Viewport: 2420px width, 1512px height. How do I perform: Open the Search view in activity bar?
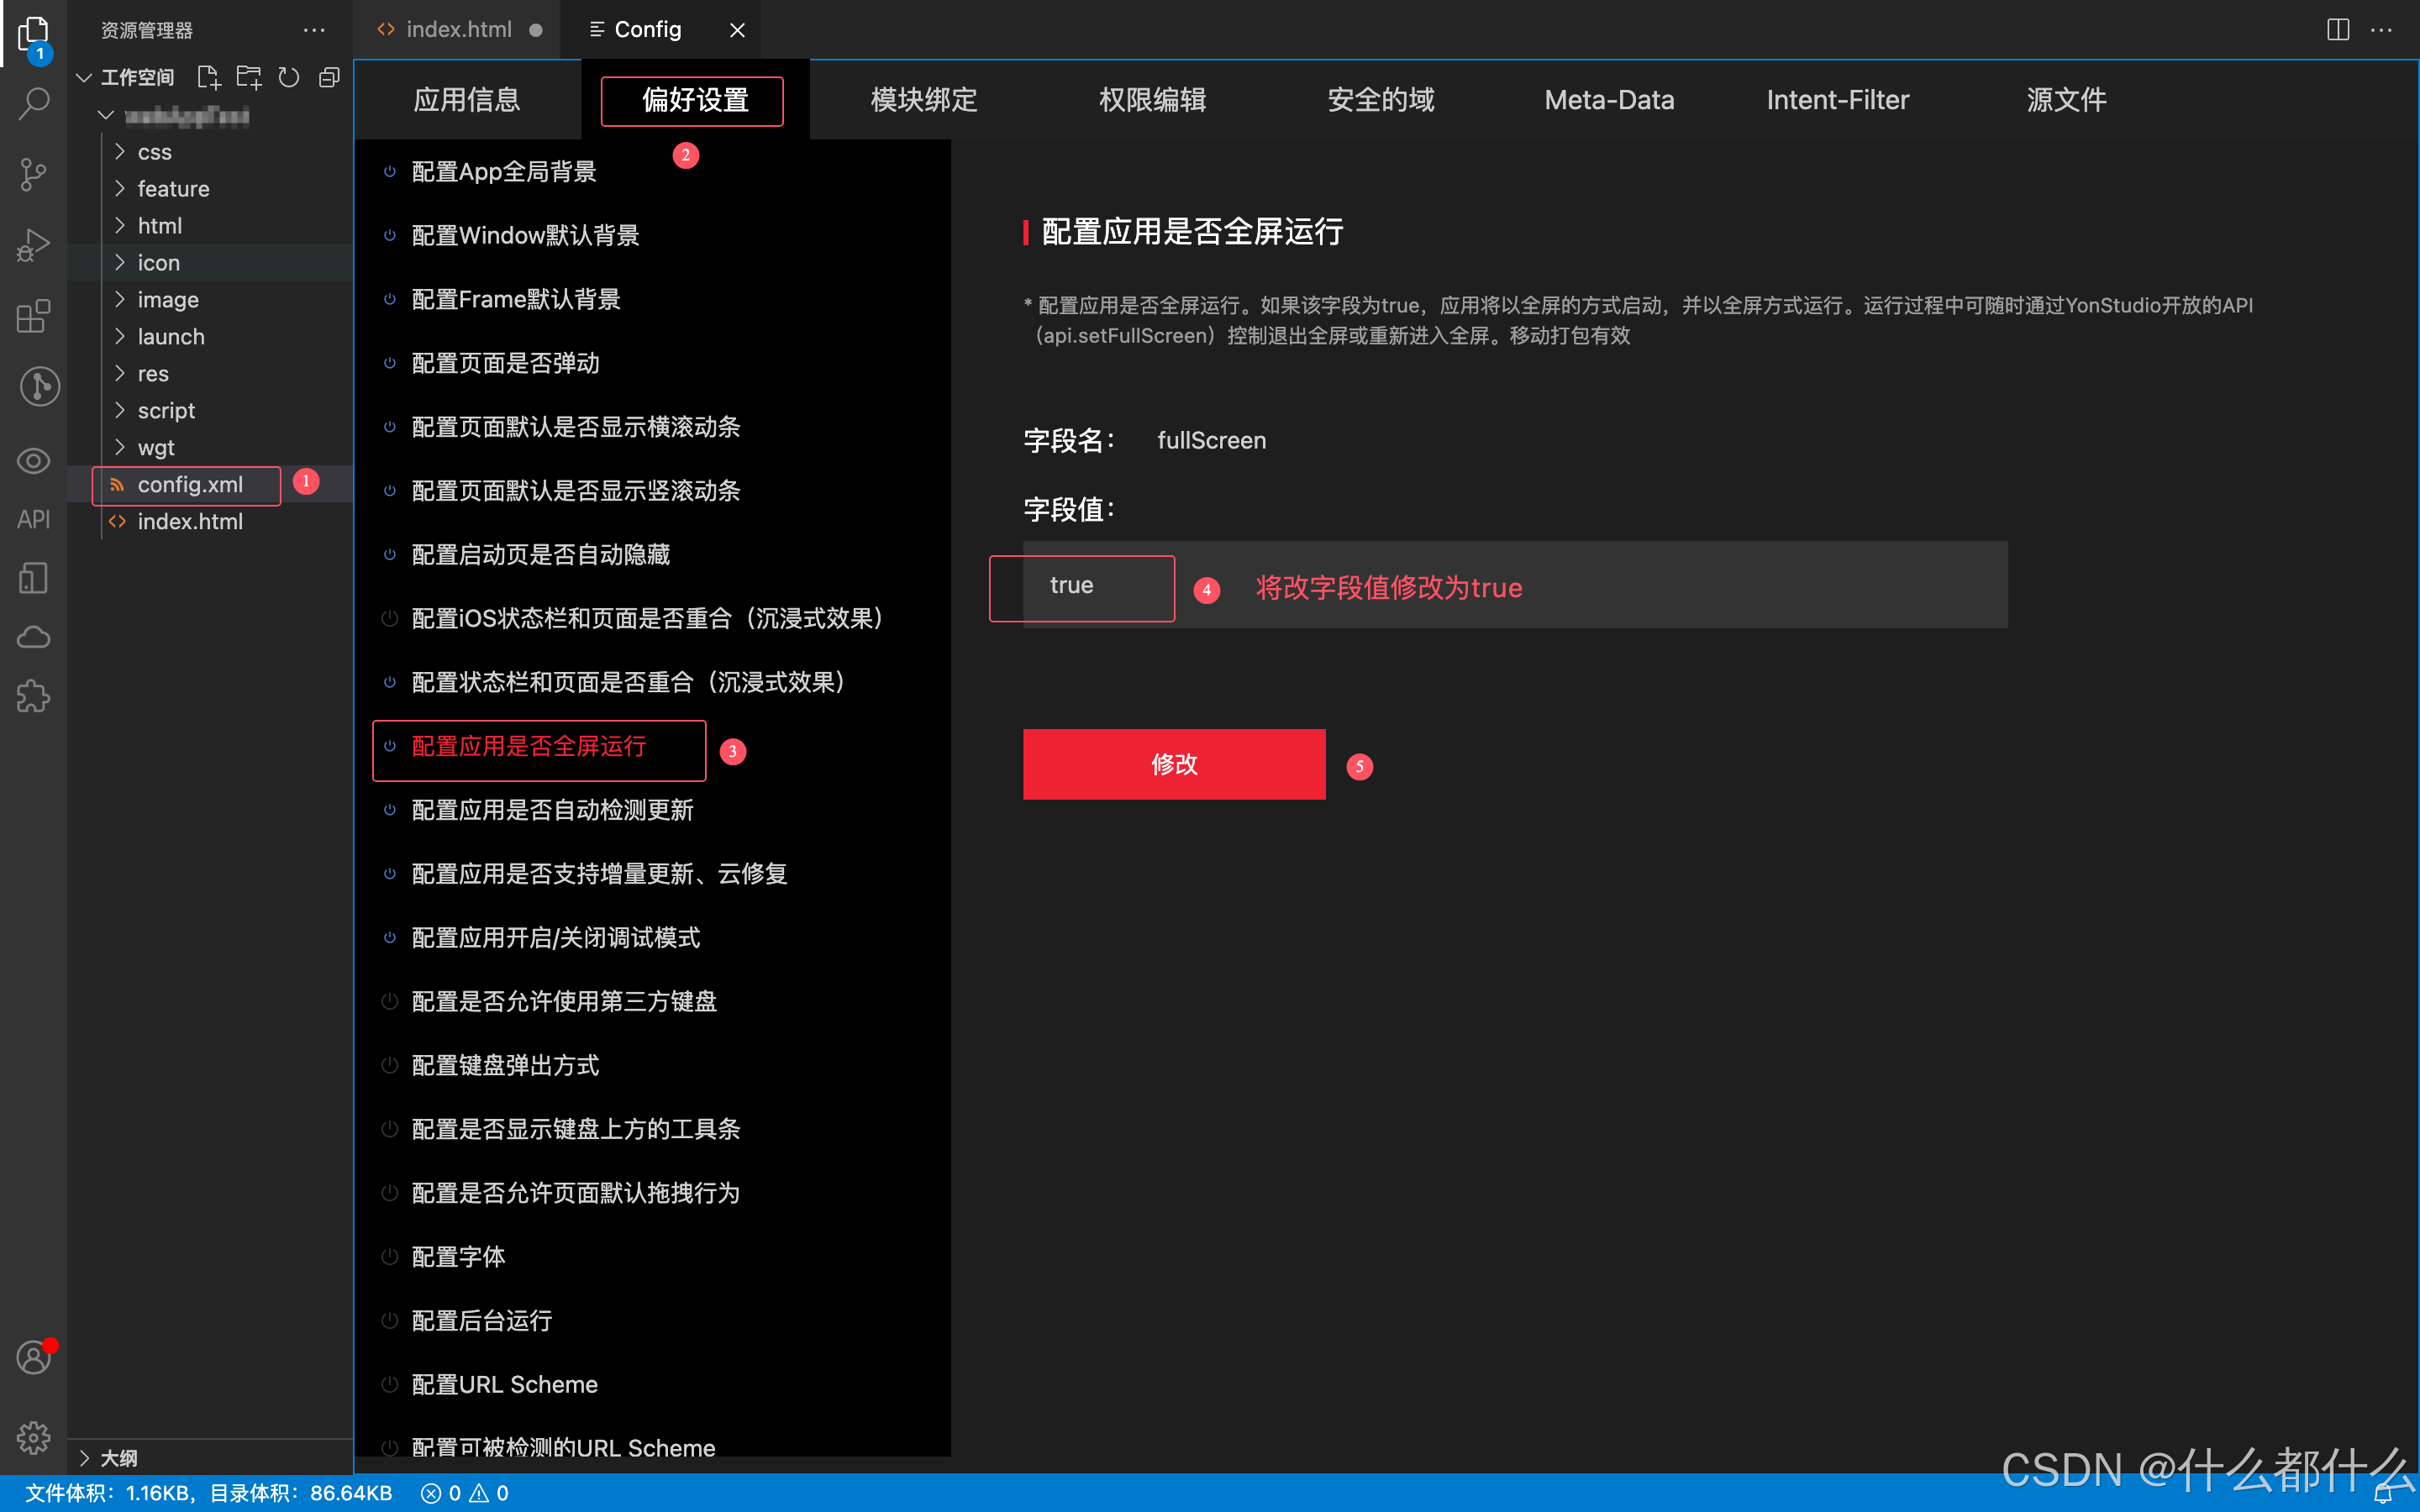tap(34, 103)
